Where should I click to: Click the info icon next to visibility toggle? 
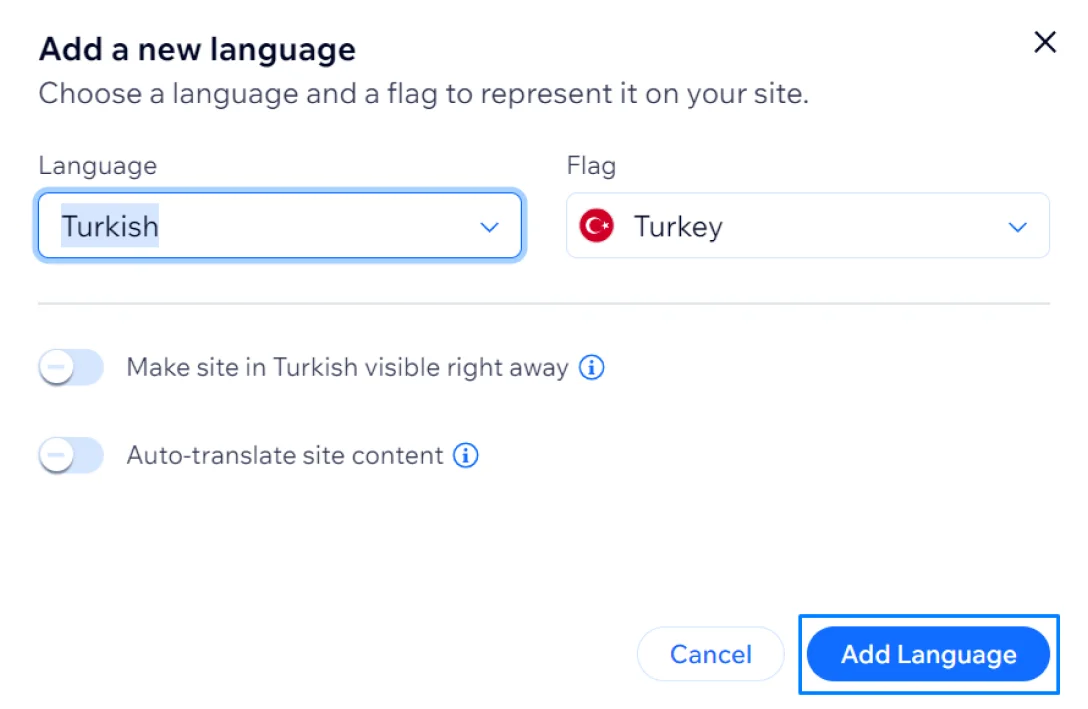(591, 368)
